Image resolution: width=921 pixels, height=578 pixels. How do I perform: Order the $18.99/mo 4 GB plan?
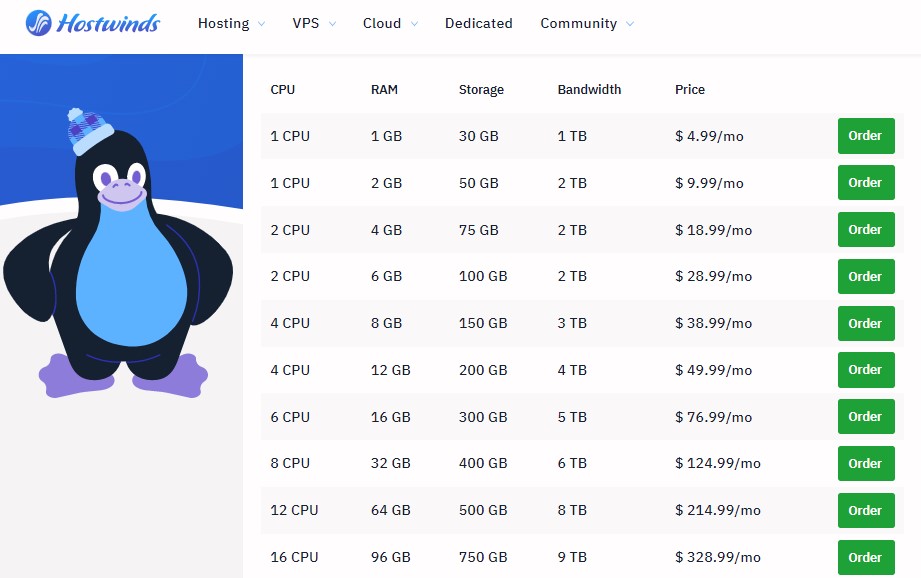865,230
